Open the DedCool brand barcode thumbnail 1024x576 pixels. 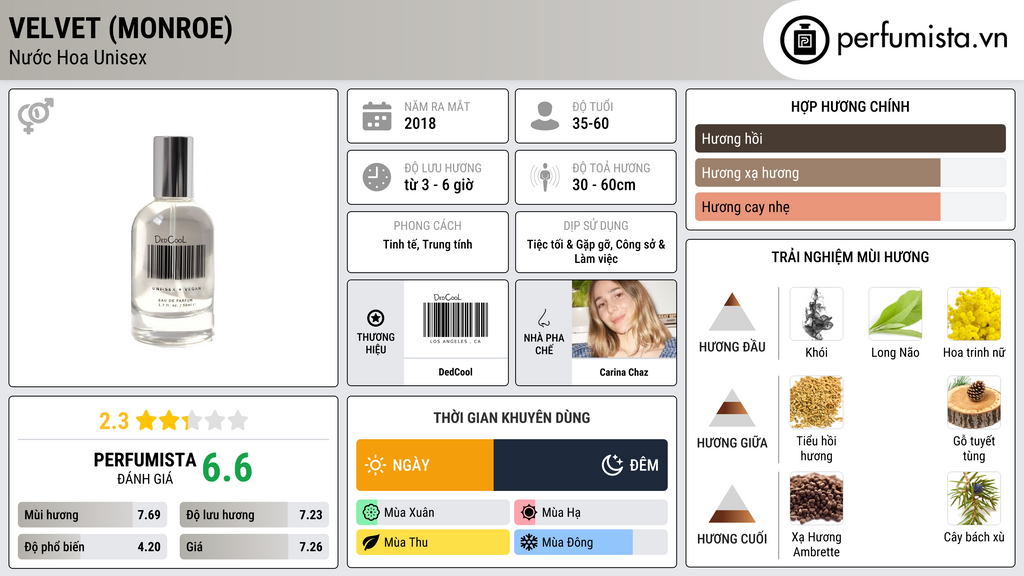point(456,319)
